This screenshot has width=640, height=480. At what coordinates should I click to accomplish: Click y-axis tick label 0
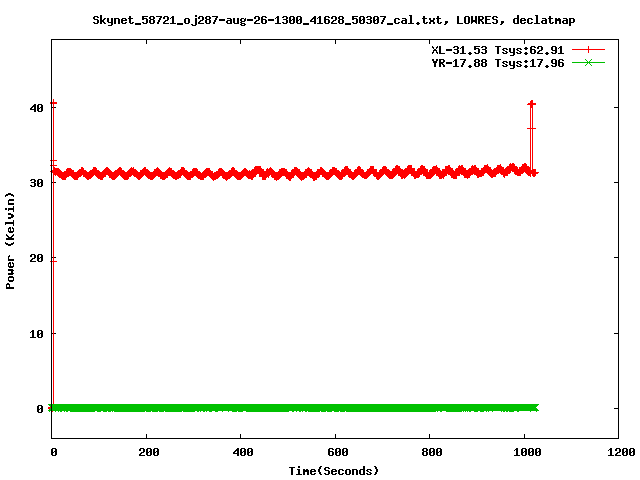[x=40, y=409]
